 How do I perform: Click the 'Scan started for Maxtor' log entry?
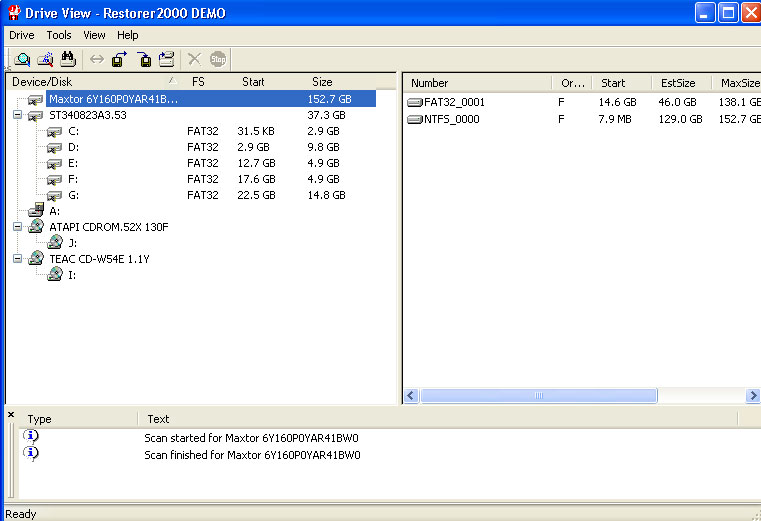[x=251, y=438]
